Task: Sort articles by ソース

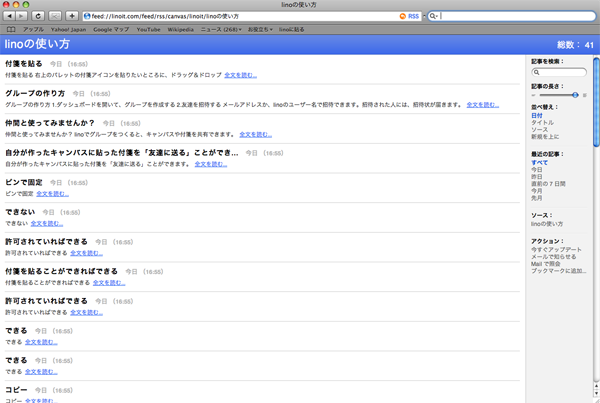Action: 540,130
